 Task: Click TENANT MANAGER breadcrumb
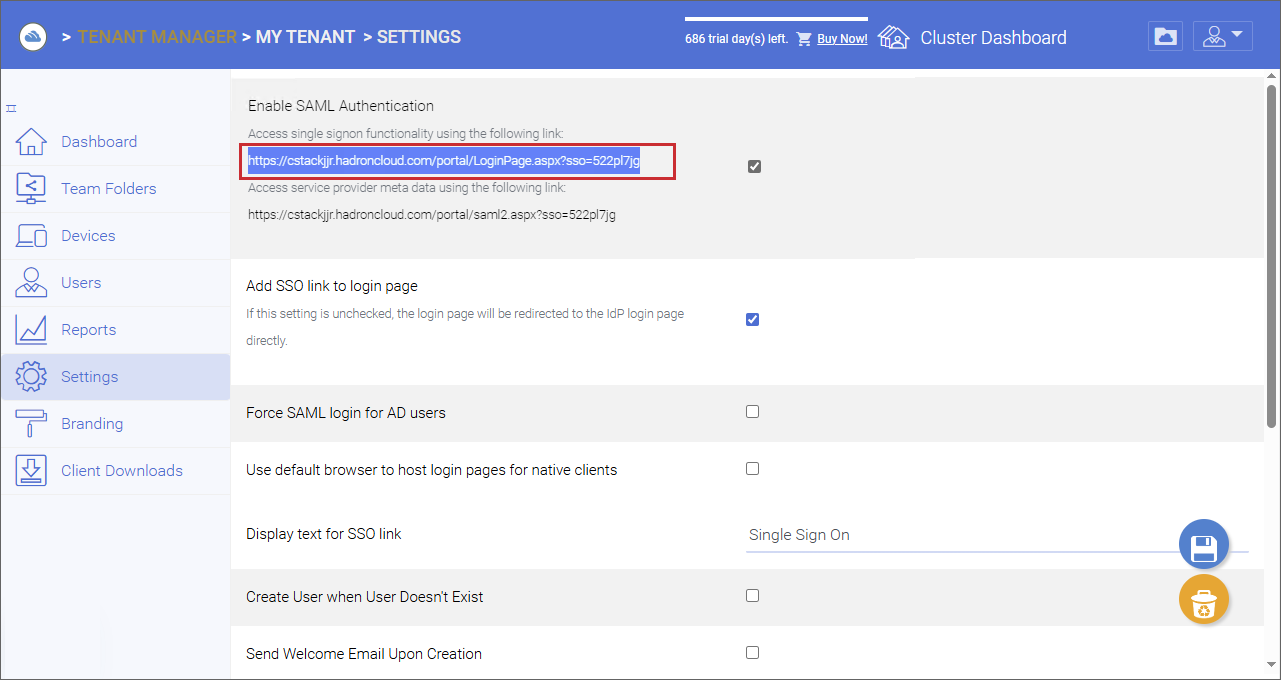coord(157,37)
